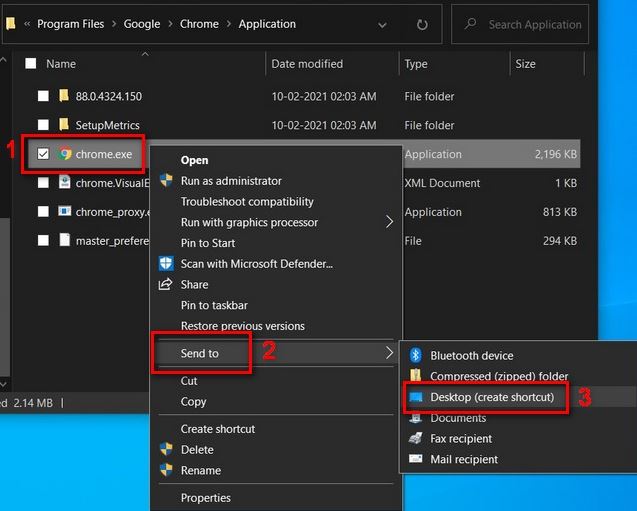Screen dimensions: 637x511
Task: Sort by Date modified column header
Action: pyautogui.click(x=307, y=64)
